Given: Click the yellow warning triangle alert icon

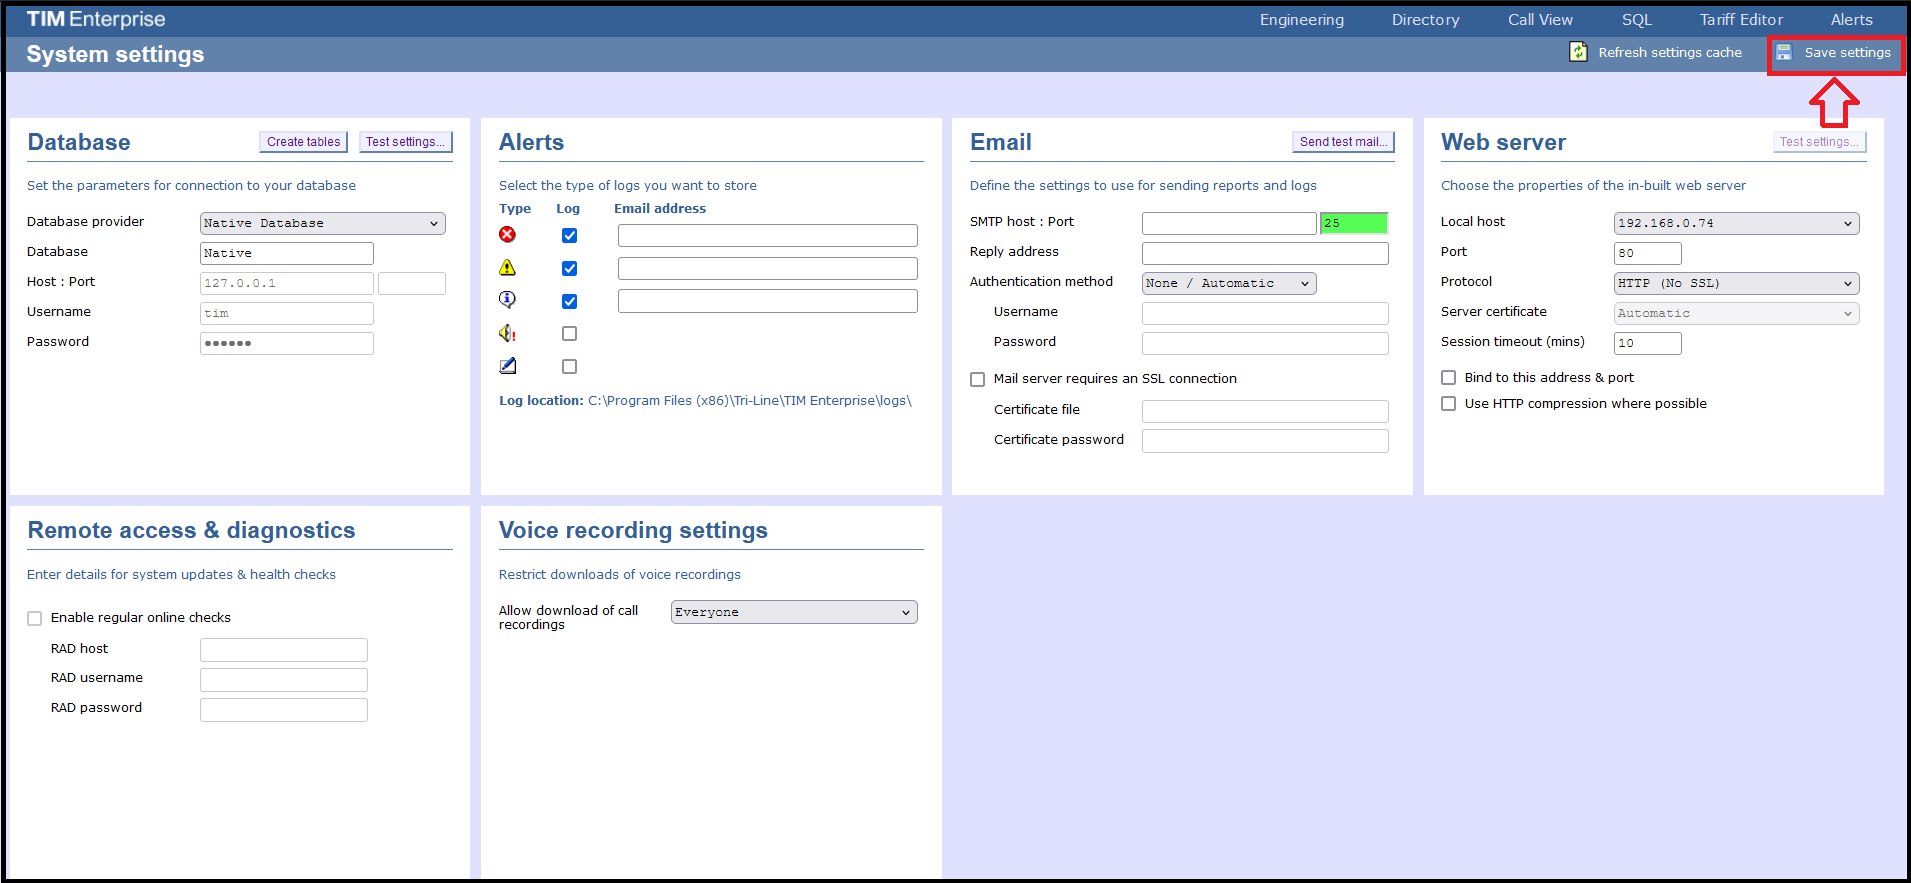Looking at the screenshot, I should tap(508, 268).
